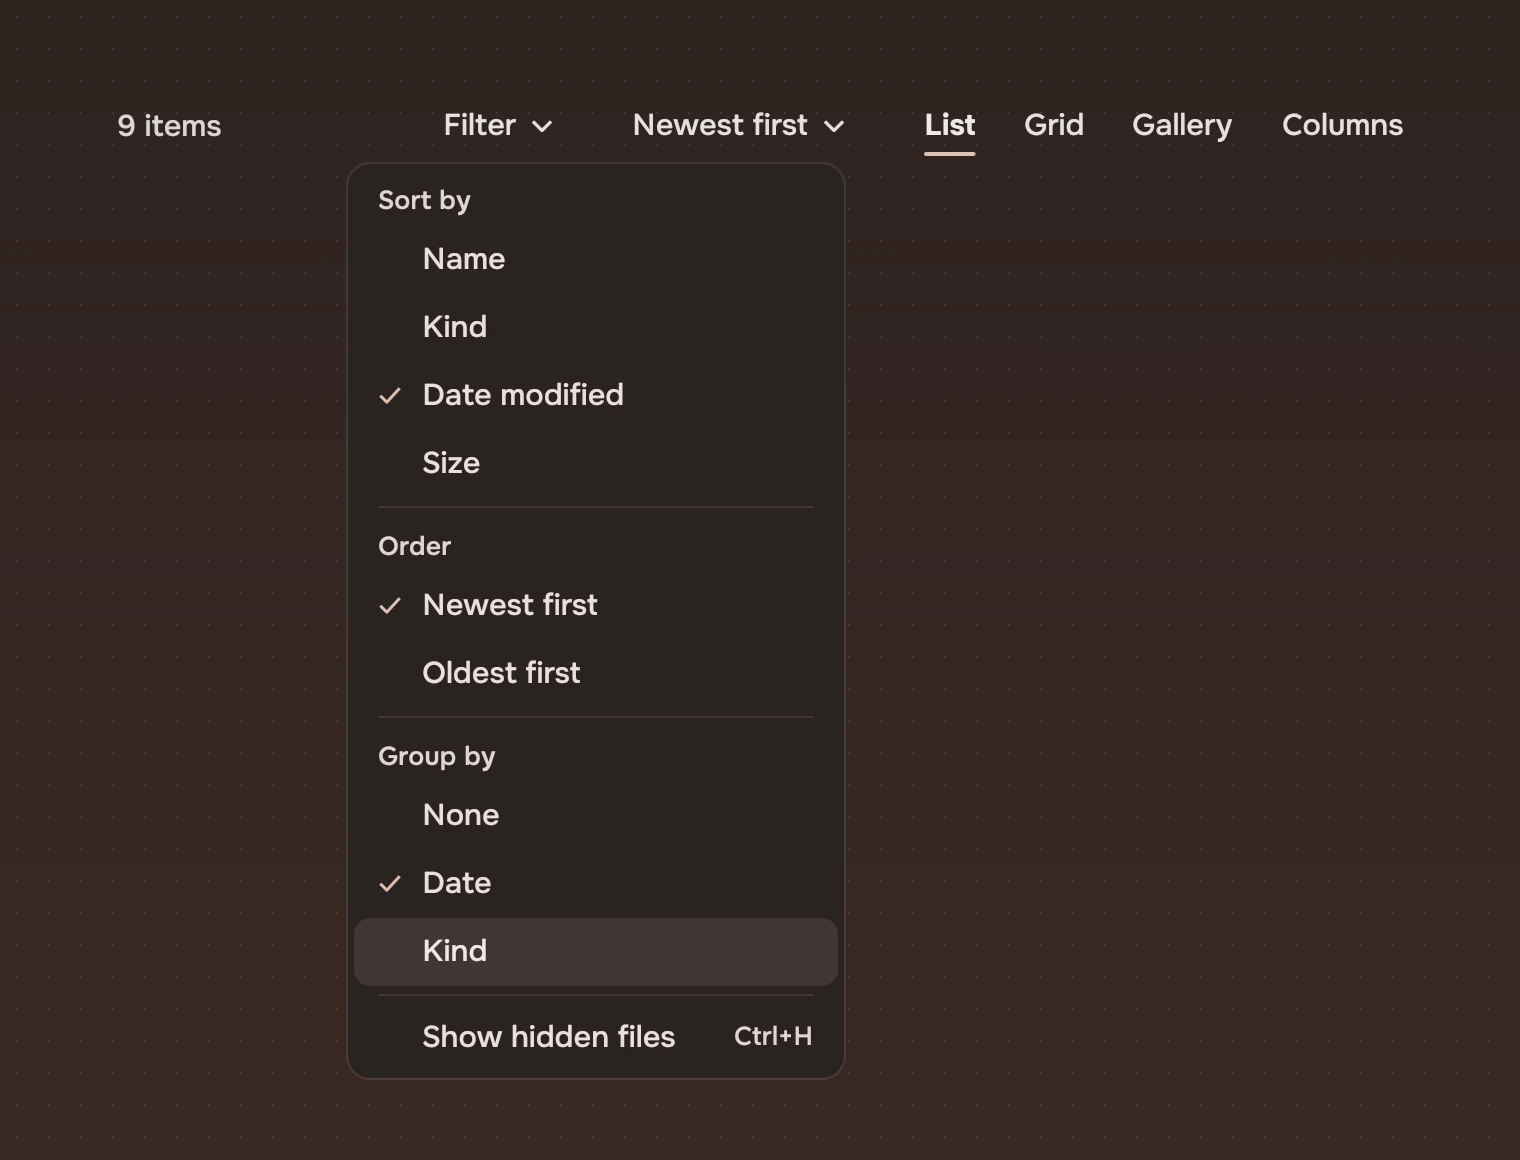Sort files by Size
The height and width of the screenshot is (1160, 1520).
click(596, 463)
